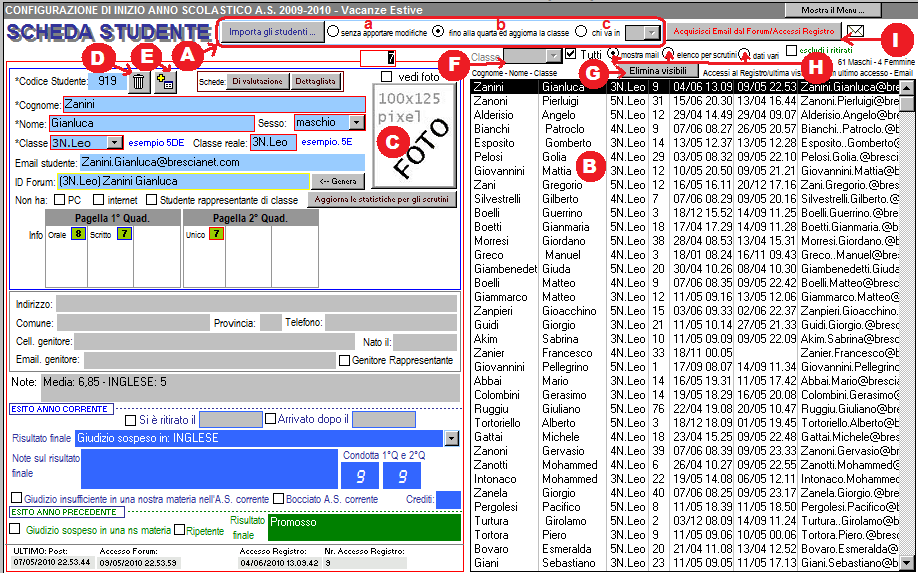
Task: Click the green 'Promosso' result field
Action: tap(363, 527)
